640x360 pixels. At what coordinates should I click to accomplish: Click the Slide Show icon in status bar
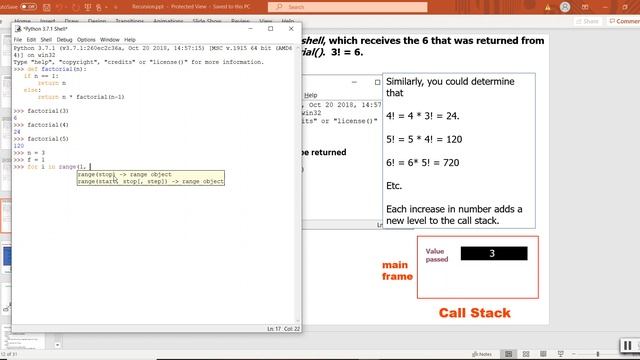point(560,354)
